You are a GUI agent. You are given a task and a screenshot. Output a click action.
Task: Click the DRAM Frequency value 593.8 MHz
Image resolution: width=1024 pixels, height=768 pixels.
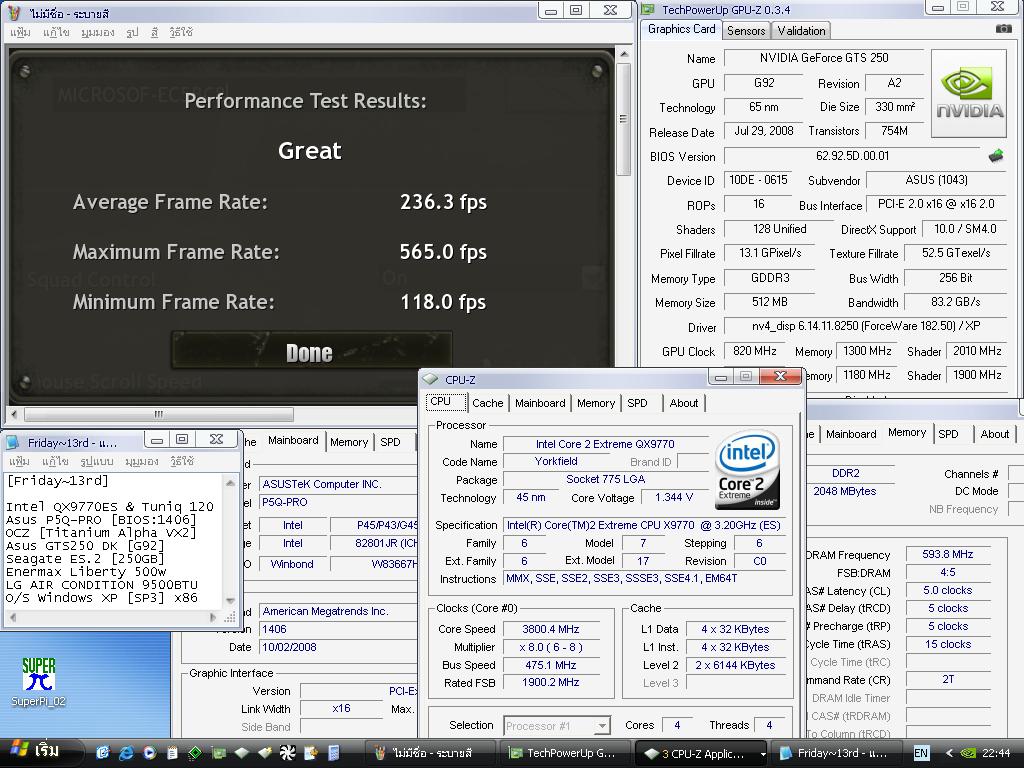(x=948, y=554)
